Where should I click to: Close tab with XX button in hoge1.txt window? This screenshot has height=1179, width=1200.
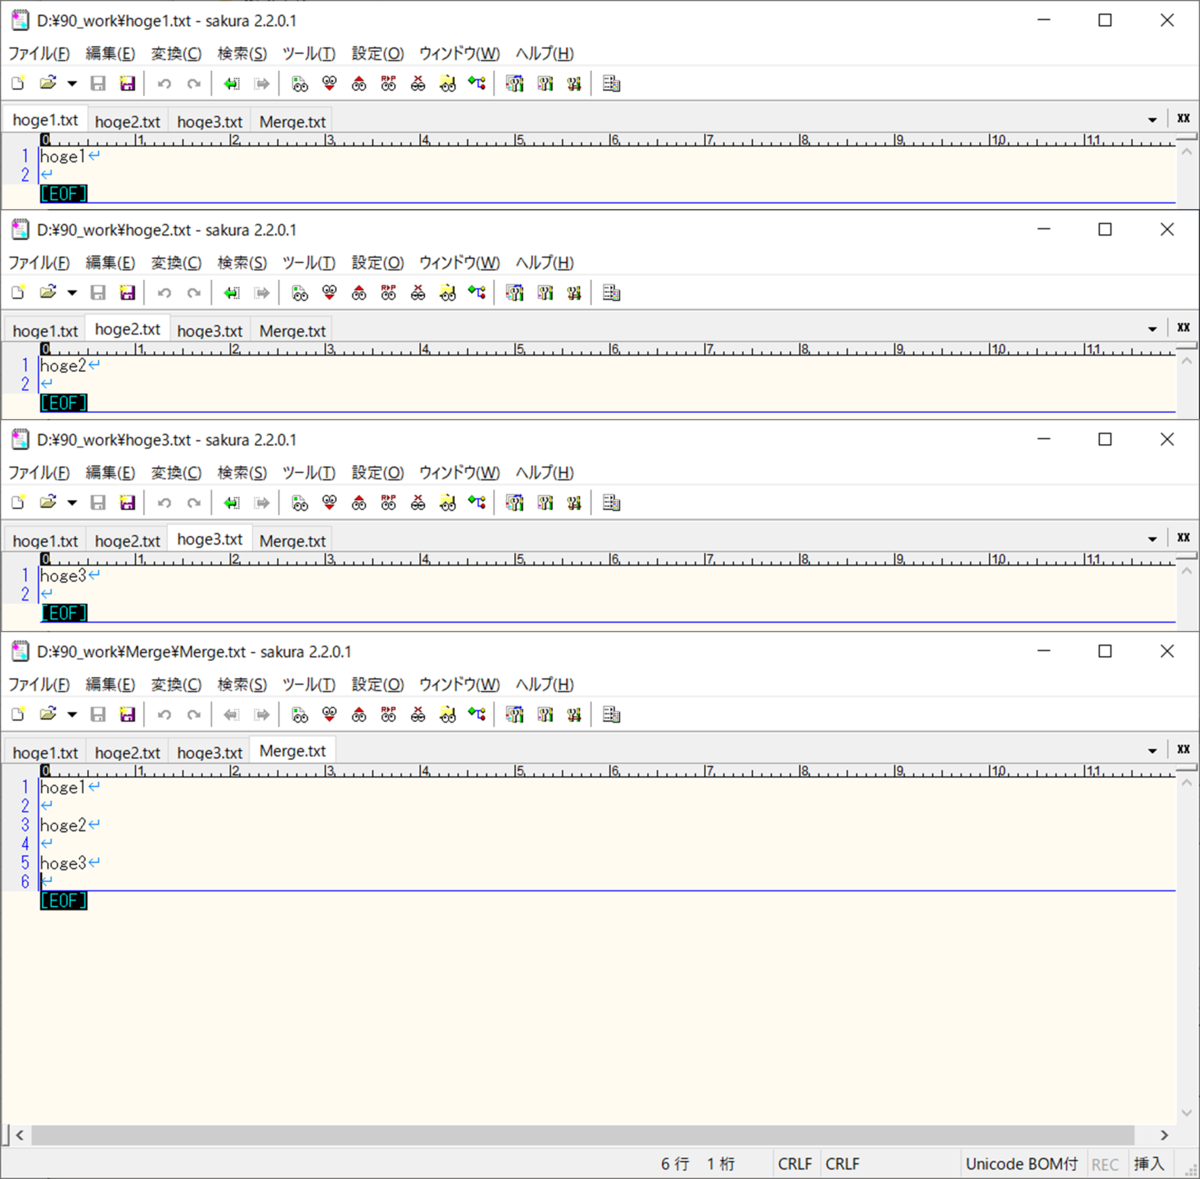tap(1183, 118)
